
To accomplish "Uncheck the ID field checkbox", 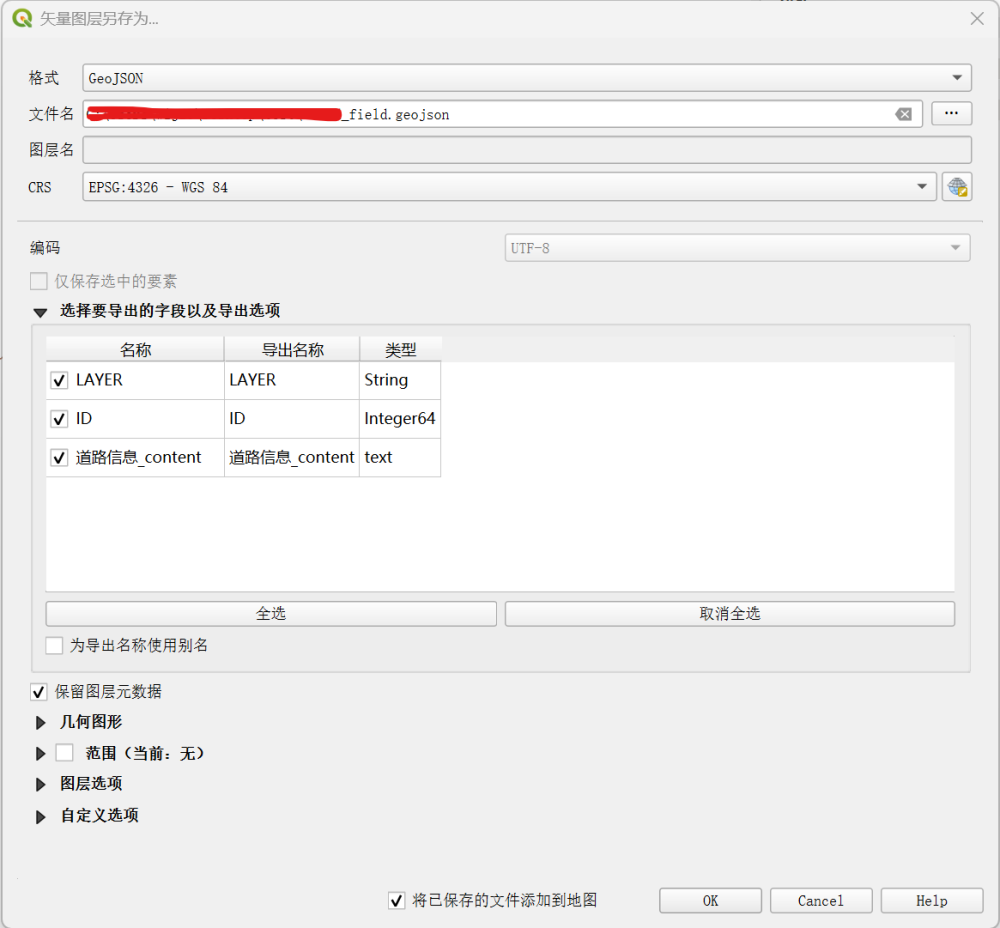I will point(59,419).
